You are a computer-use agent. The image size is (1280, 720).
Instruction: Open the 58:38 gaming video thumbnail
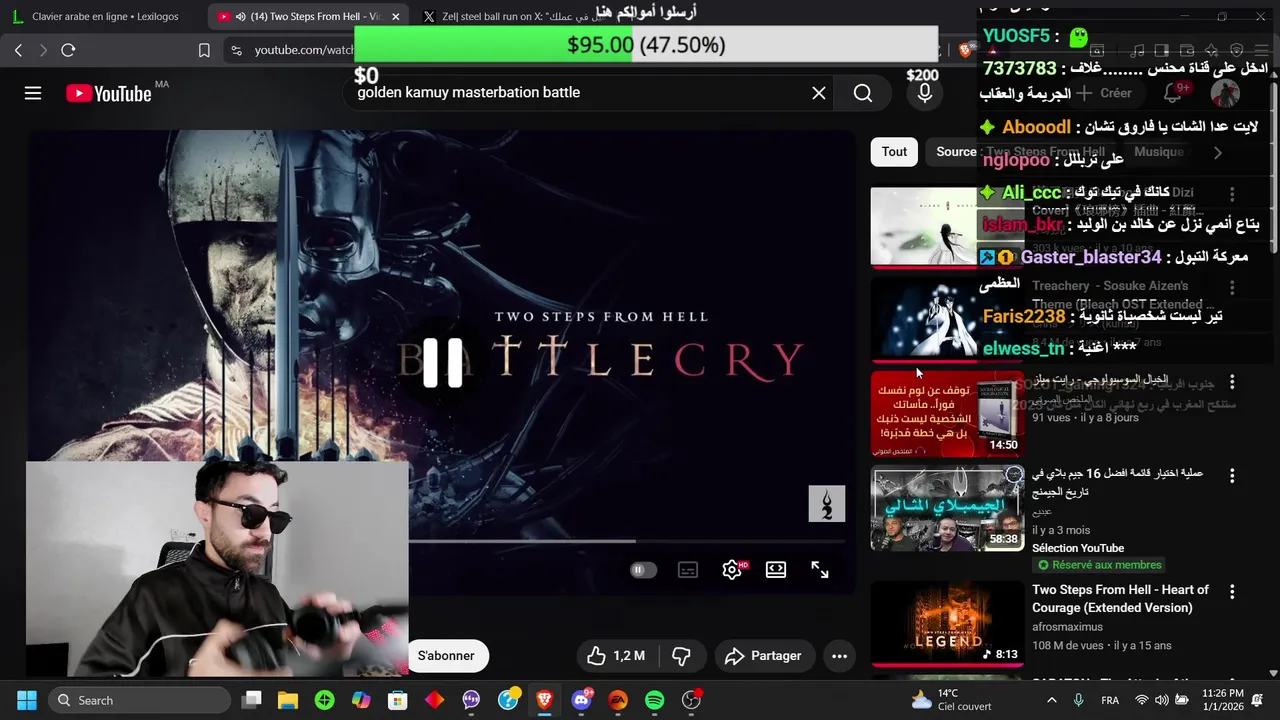(x=947, y=508)
